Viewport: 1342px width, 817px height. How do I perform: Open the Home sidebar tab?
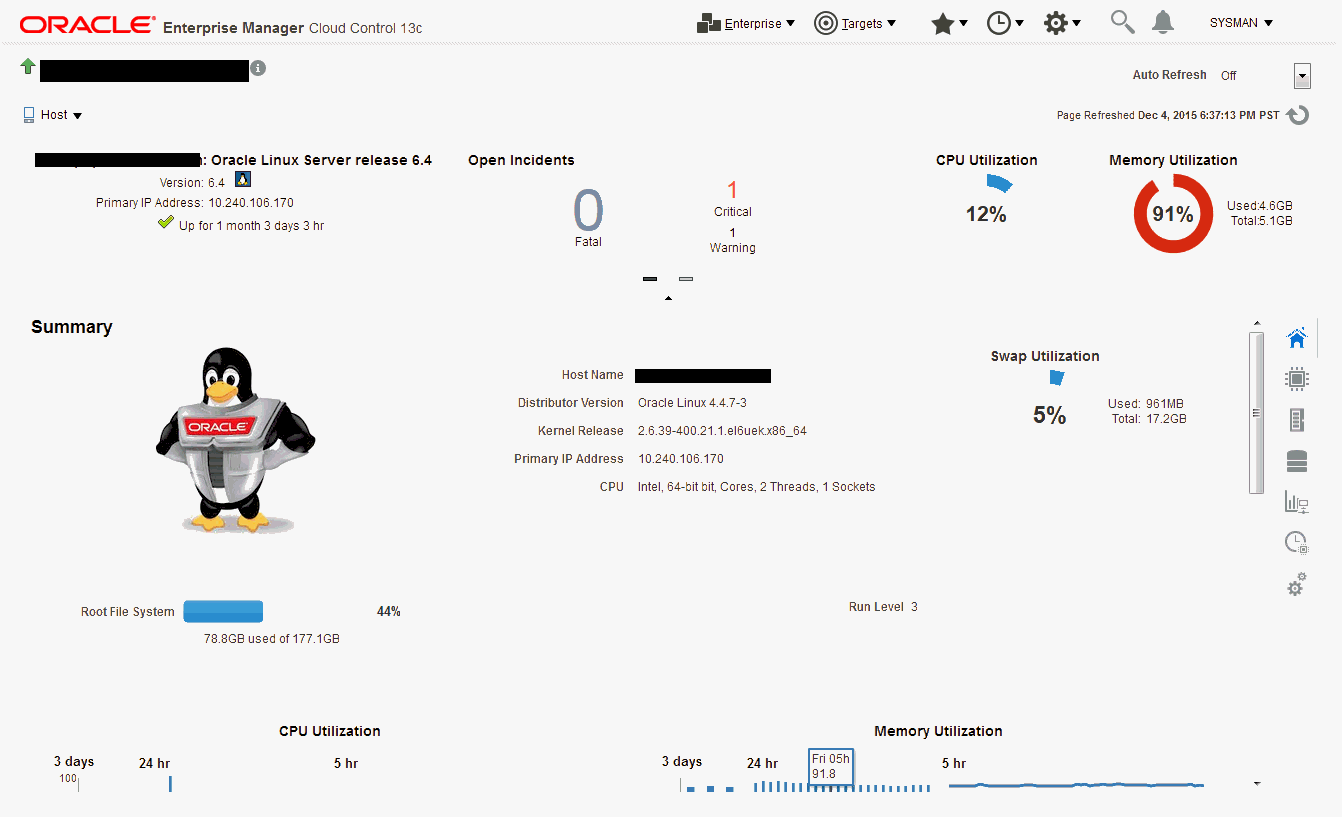[1297, 338]
